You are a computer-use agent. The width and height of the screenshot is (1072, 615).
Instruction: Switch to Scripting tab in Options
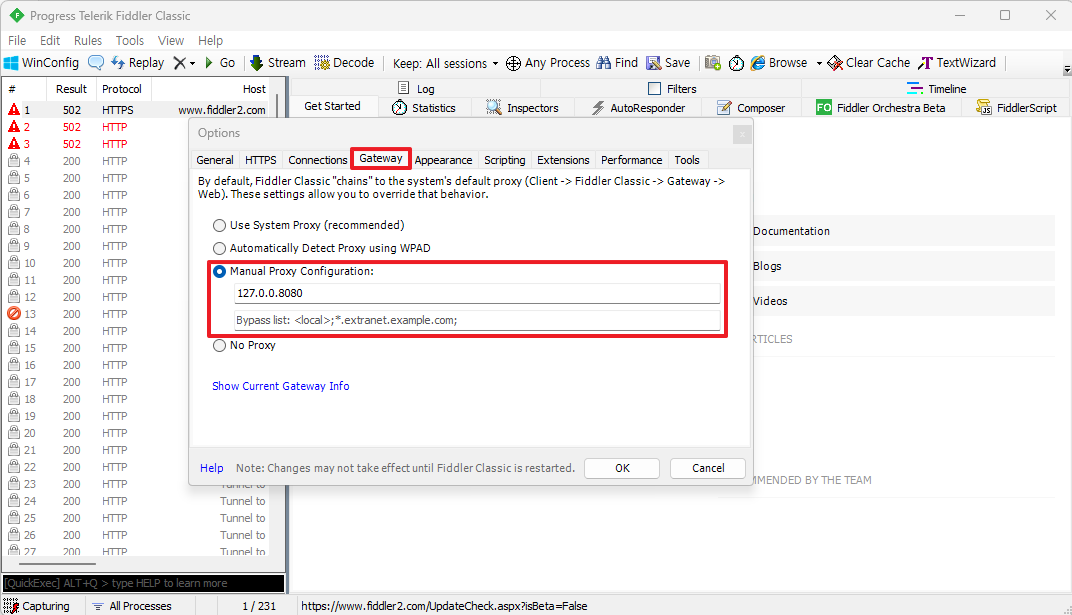505,160
